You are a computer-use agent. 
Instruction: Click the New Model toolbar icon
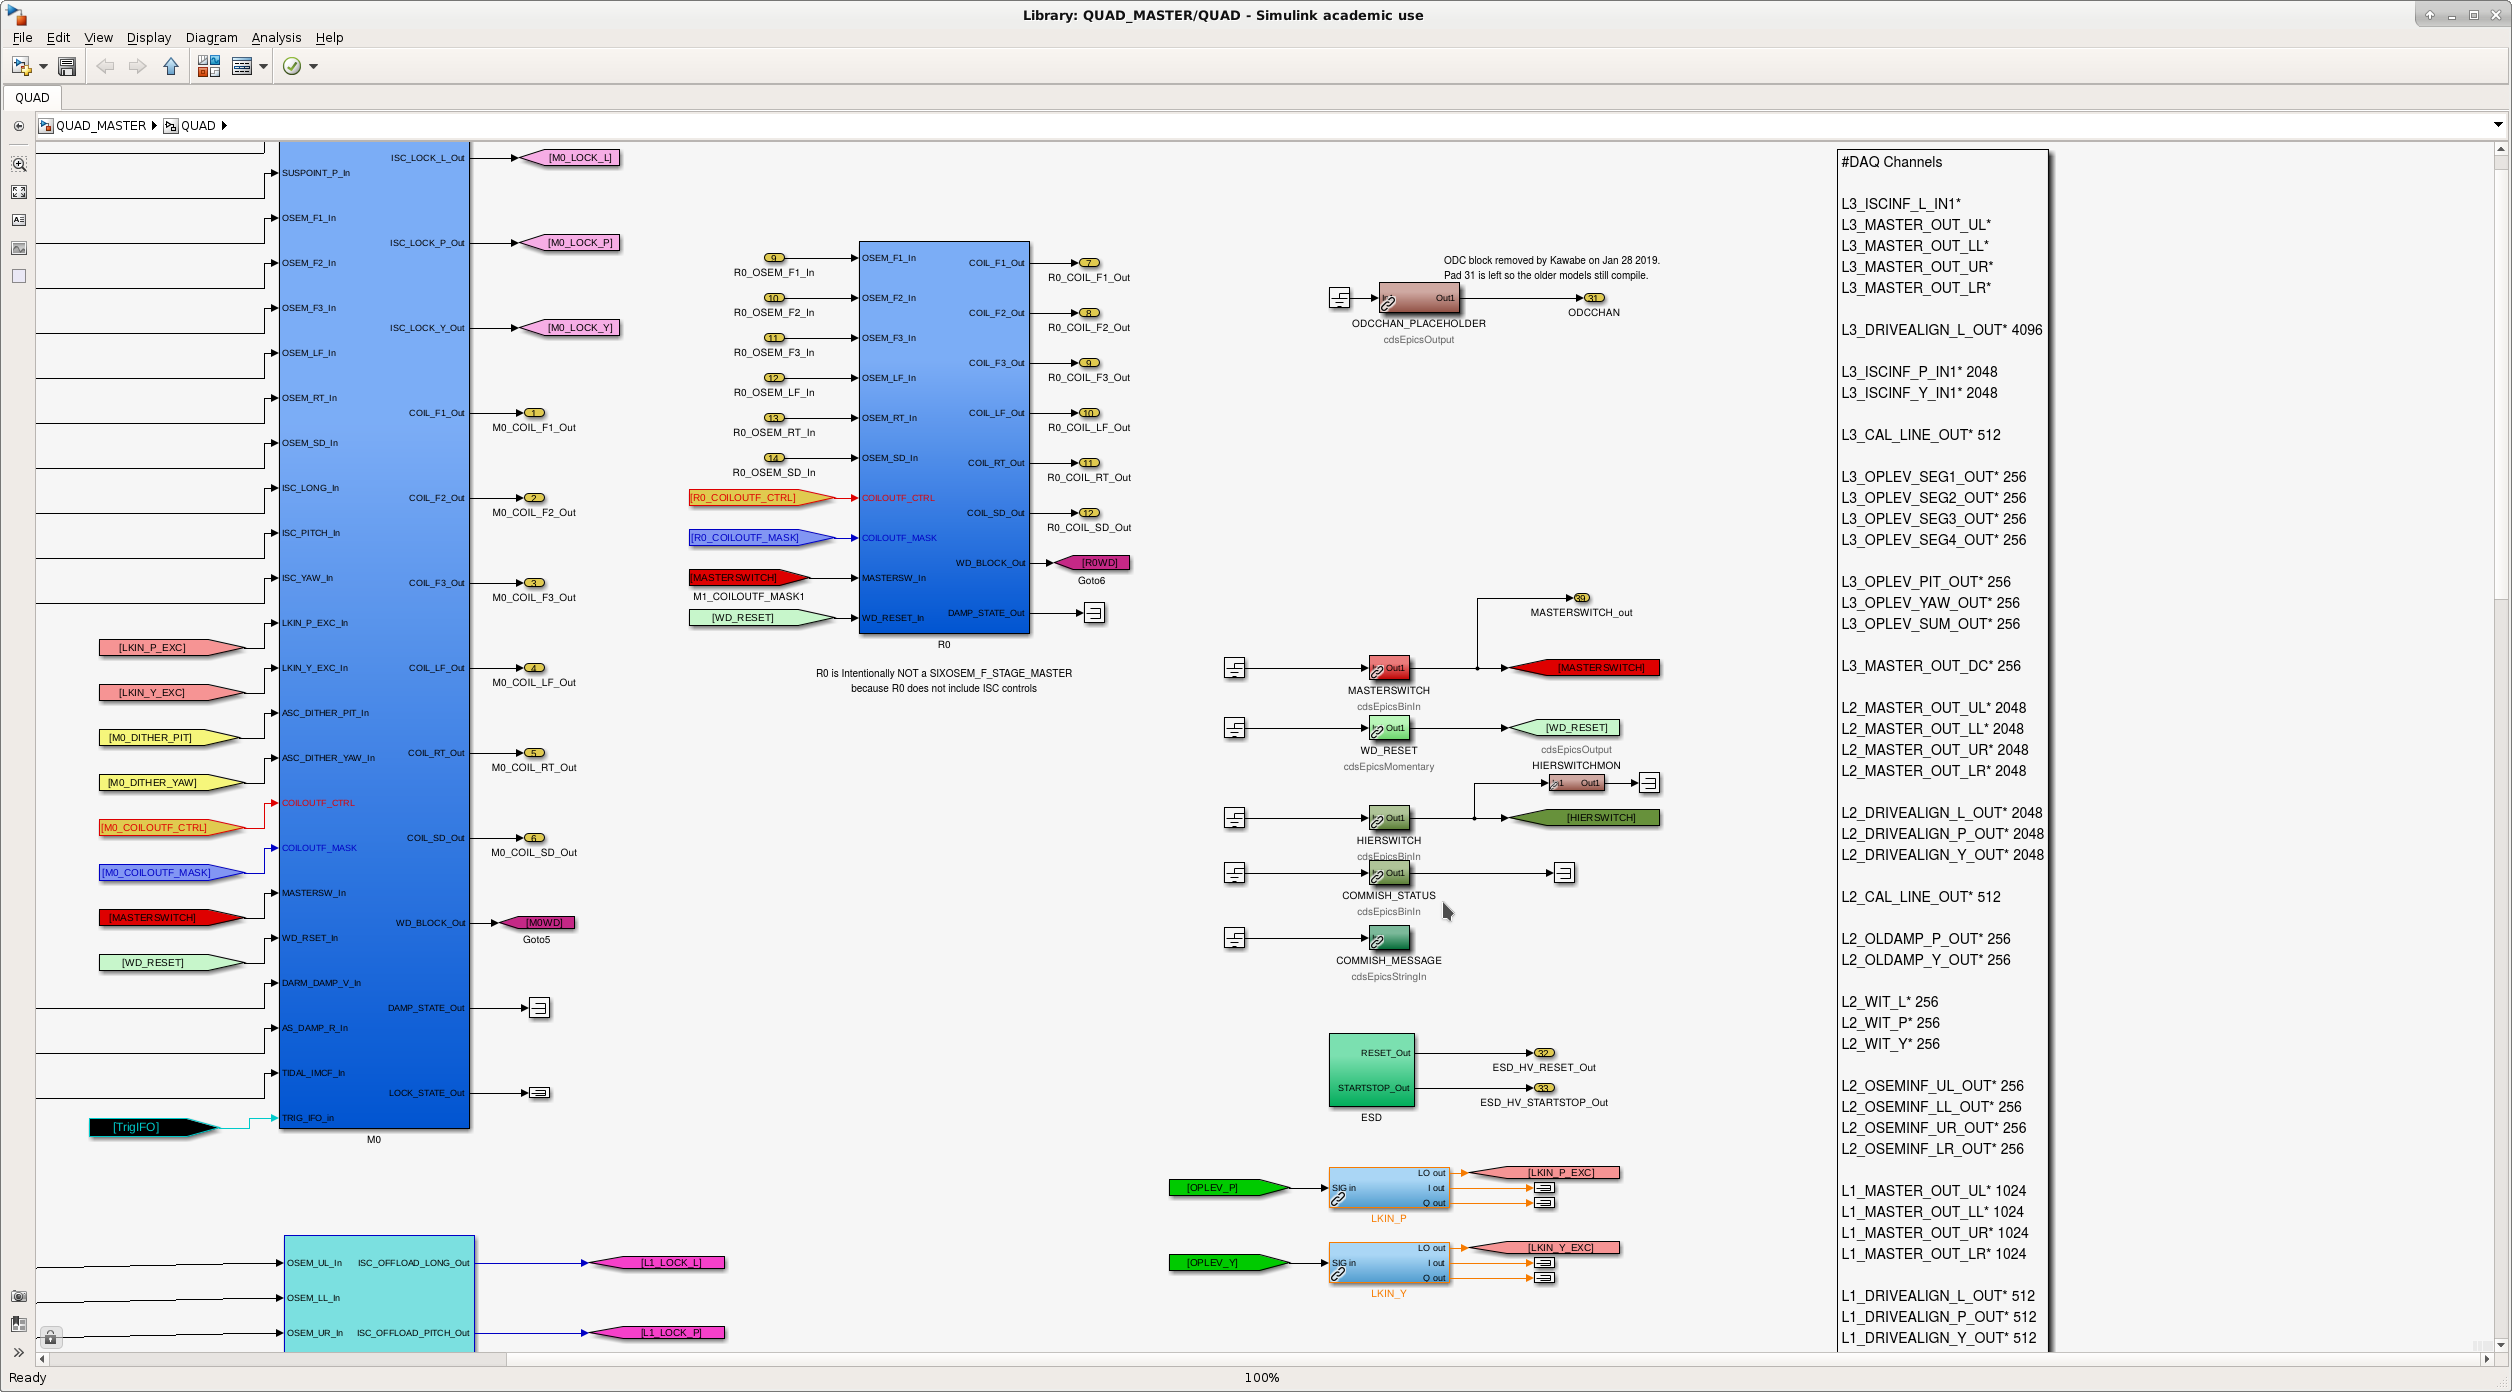(x=21, y=66)
